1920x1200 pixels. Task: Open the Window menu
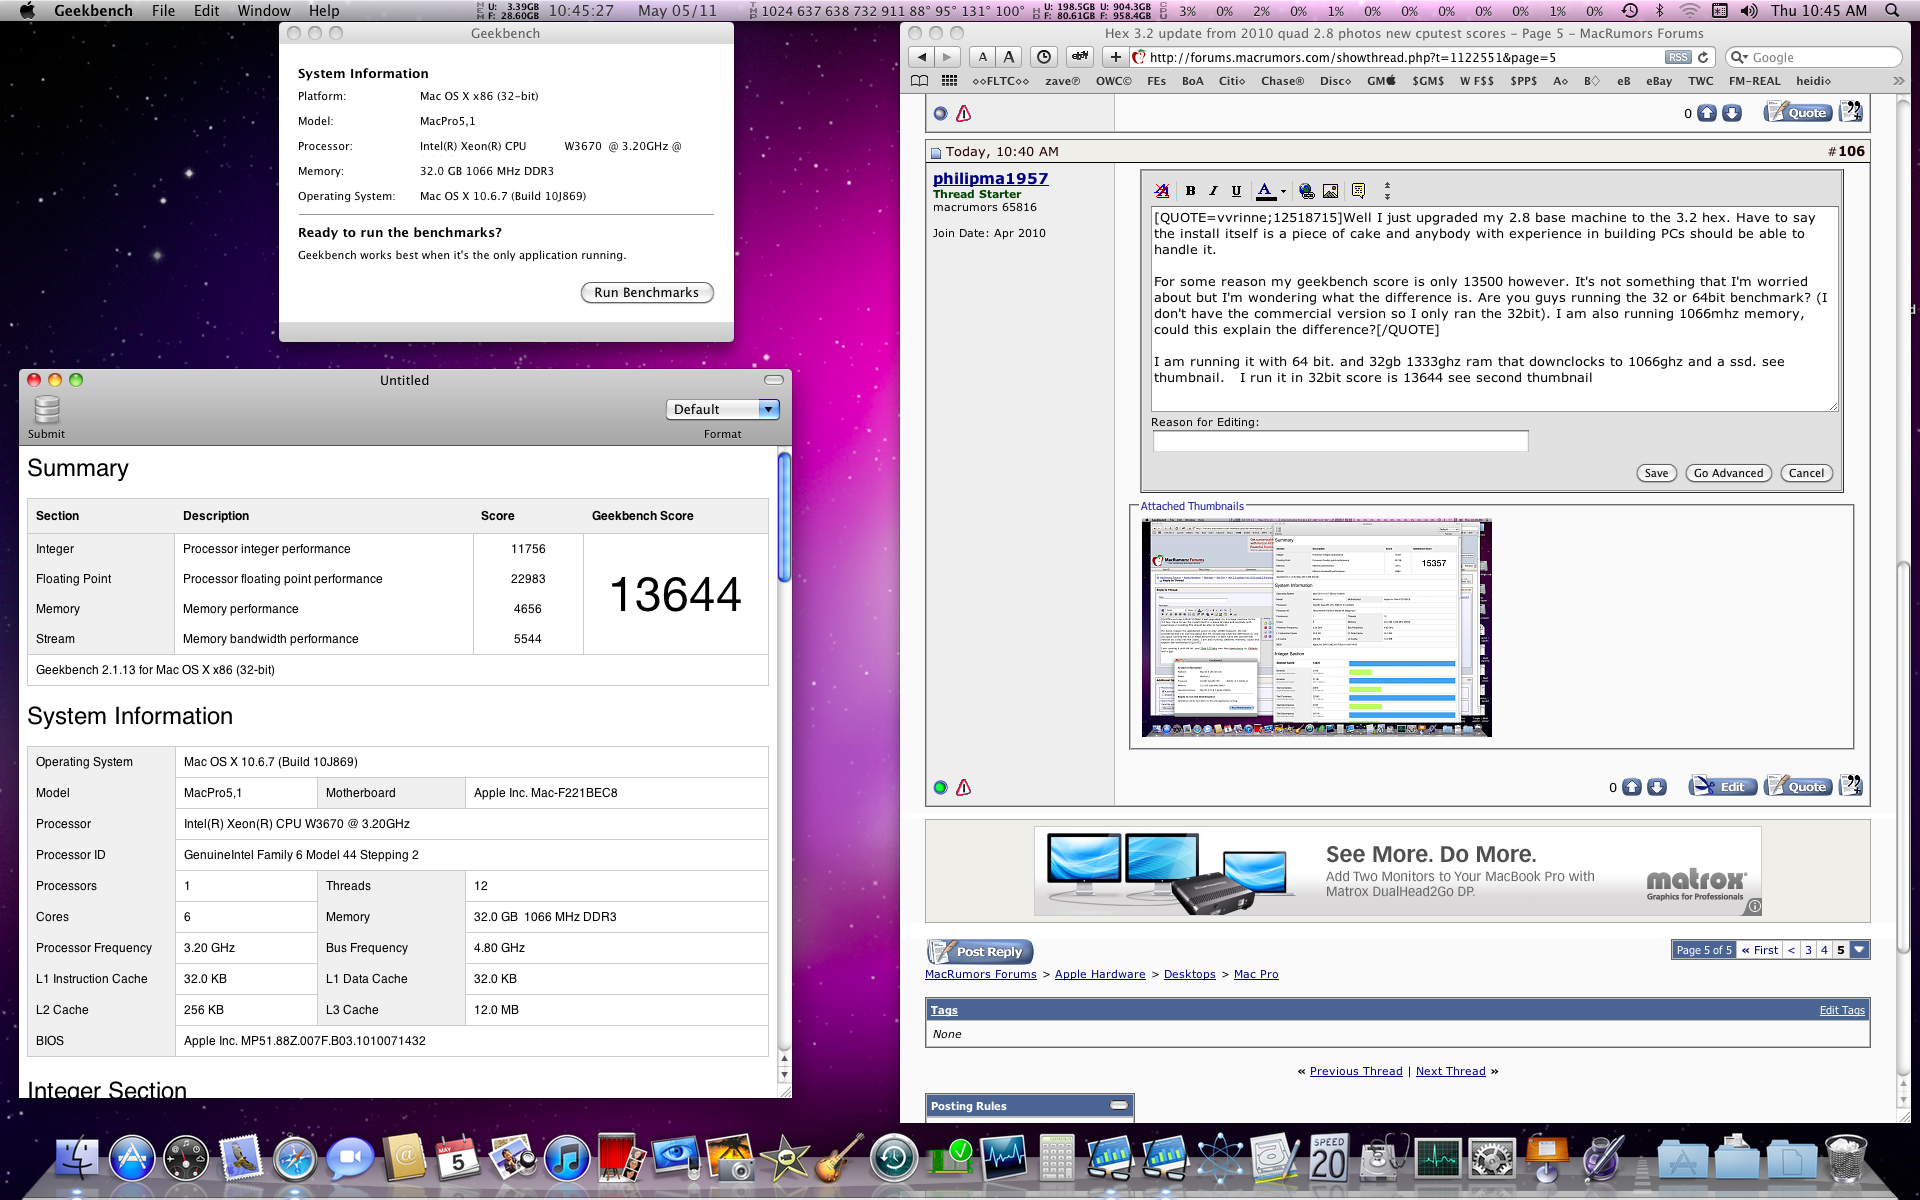pyautogui.click(x=264, y=10)
